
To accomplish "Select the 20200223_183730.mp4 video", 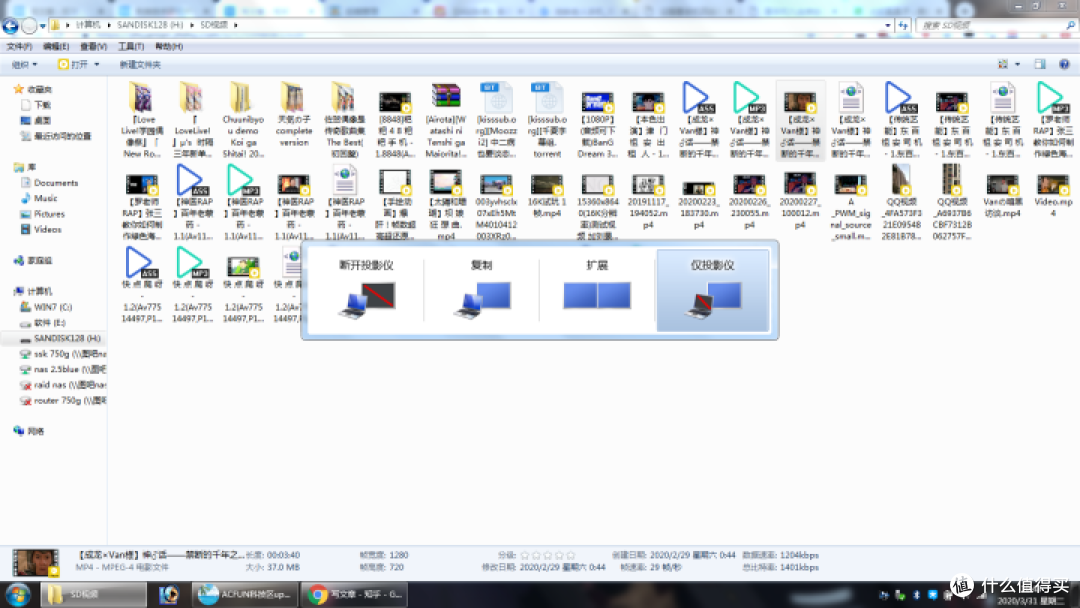I will coord(698,203).
